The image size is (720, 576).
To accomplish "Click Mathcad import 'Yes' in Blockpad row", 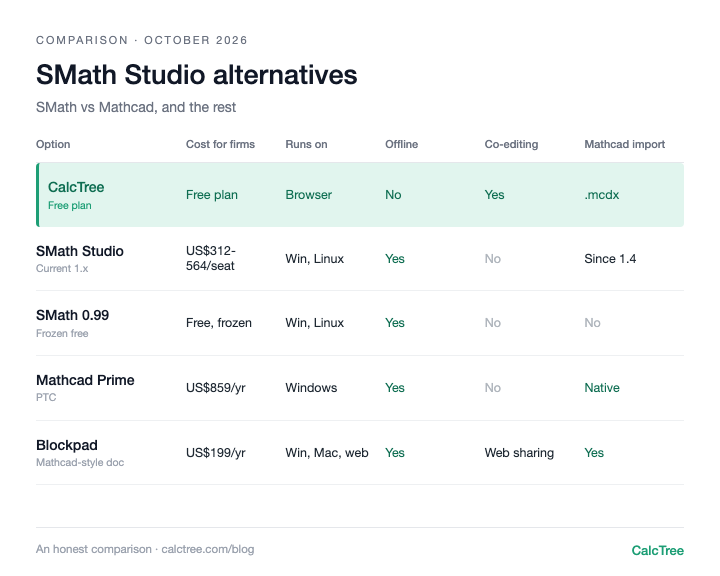I will pos(594,453).
